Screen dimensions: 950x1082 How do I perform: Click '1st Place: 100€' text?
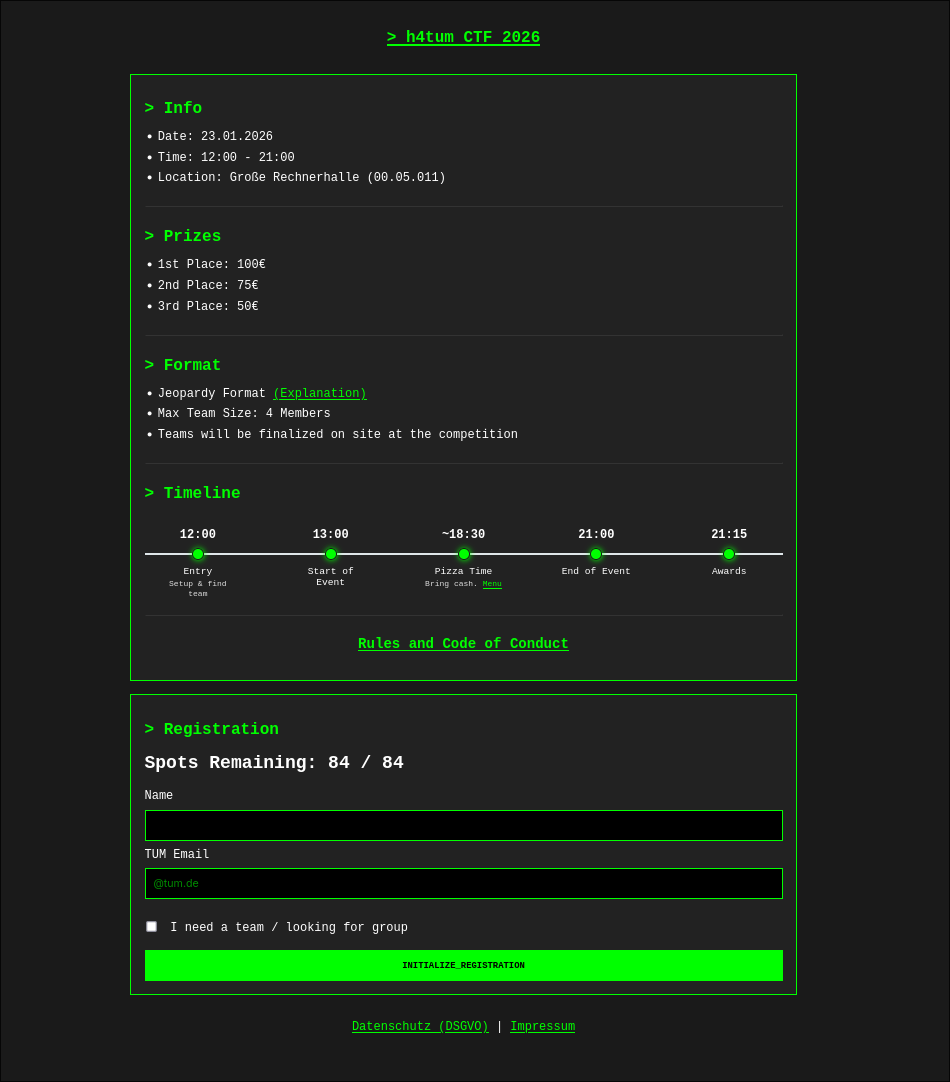coord(212,264)
